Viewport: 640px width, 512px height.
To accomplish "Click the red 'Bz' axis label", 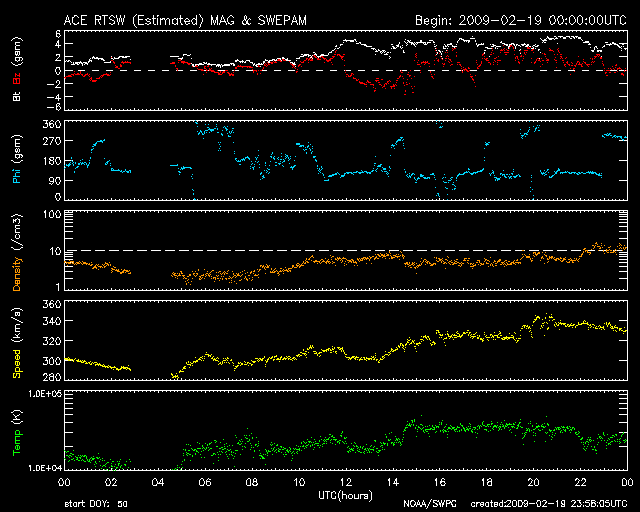I will coord(17,78).
